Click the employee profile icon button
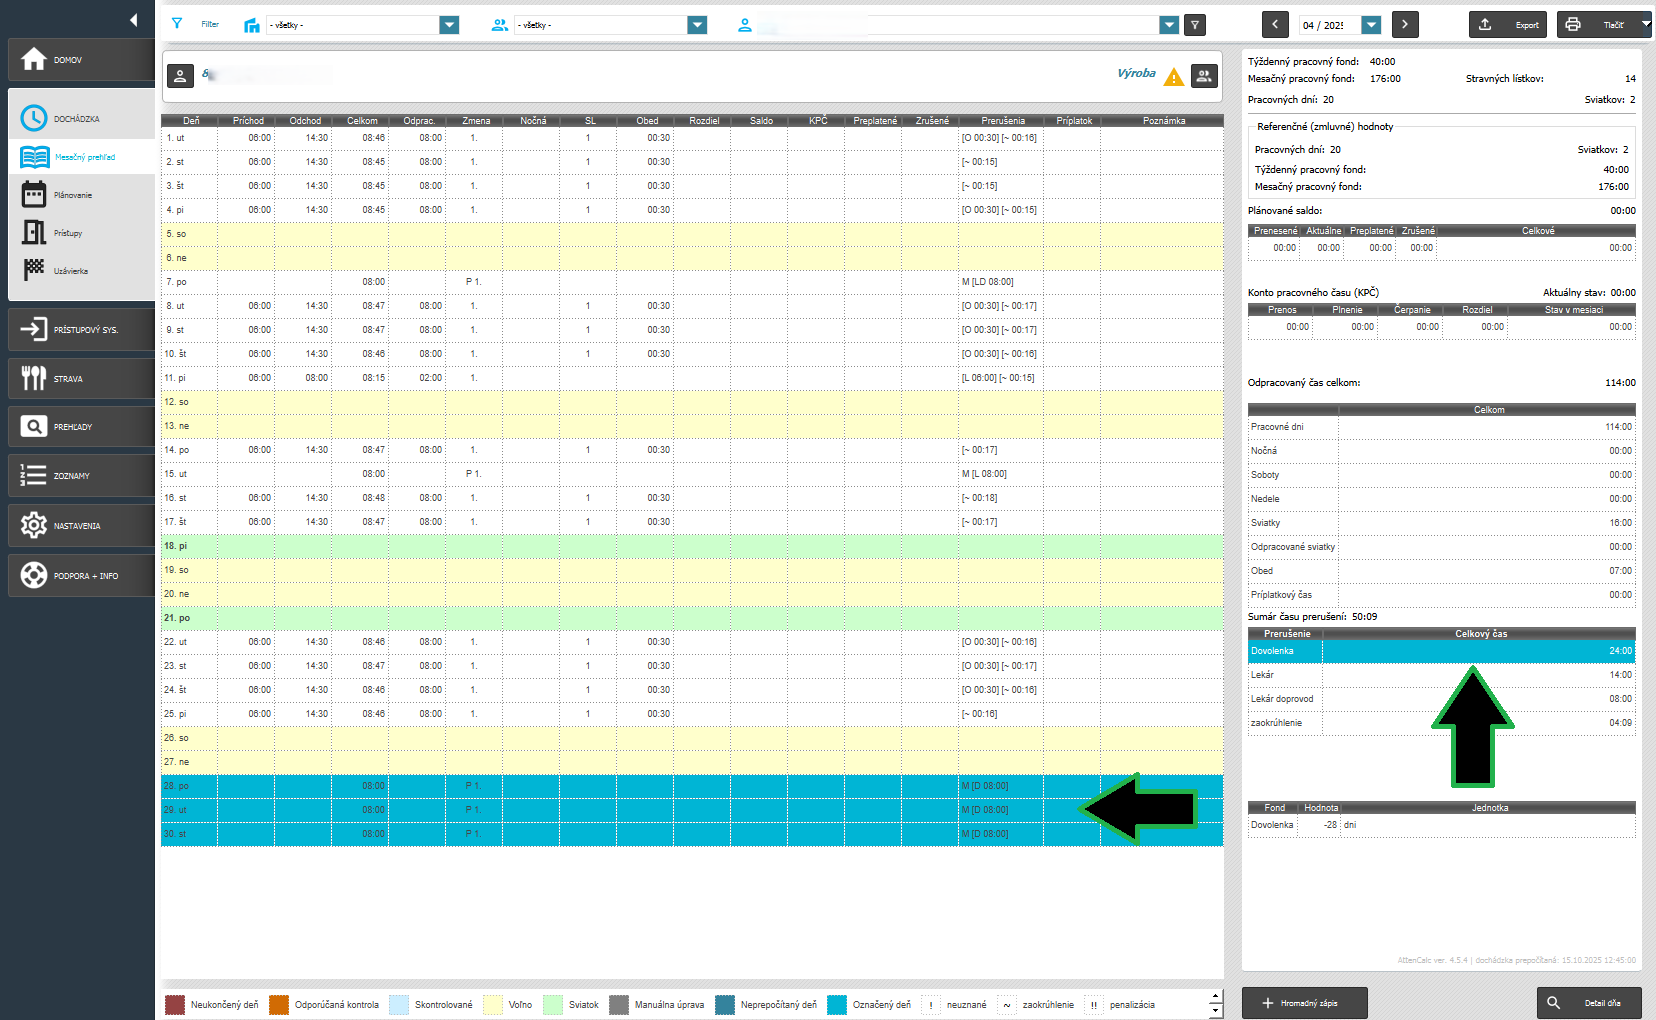Image resolution: width=1656 pixels, height=1020 pixels. click(180, 76)
